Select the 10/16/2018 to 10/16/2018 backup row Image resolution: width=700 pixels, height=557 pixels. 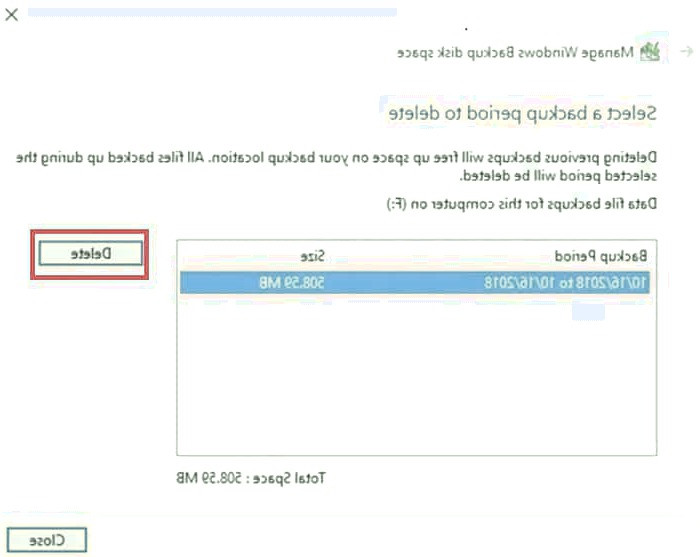[x=415, y=283]
